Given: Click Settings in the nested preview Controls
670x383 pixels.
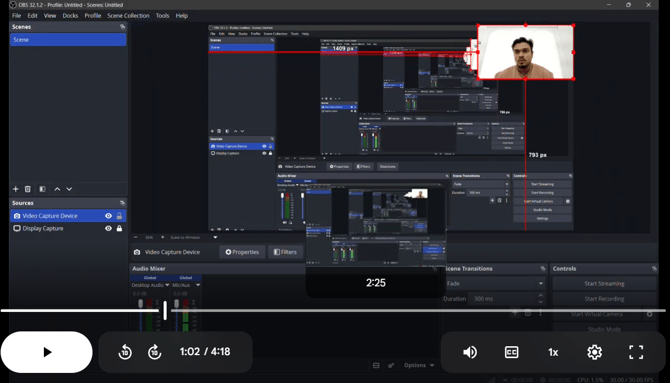Looking at the screenshot, I should 542,218.
